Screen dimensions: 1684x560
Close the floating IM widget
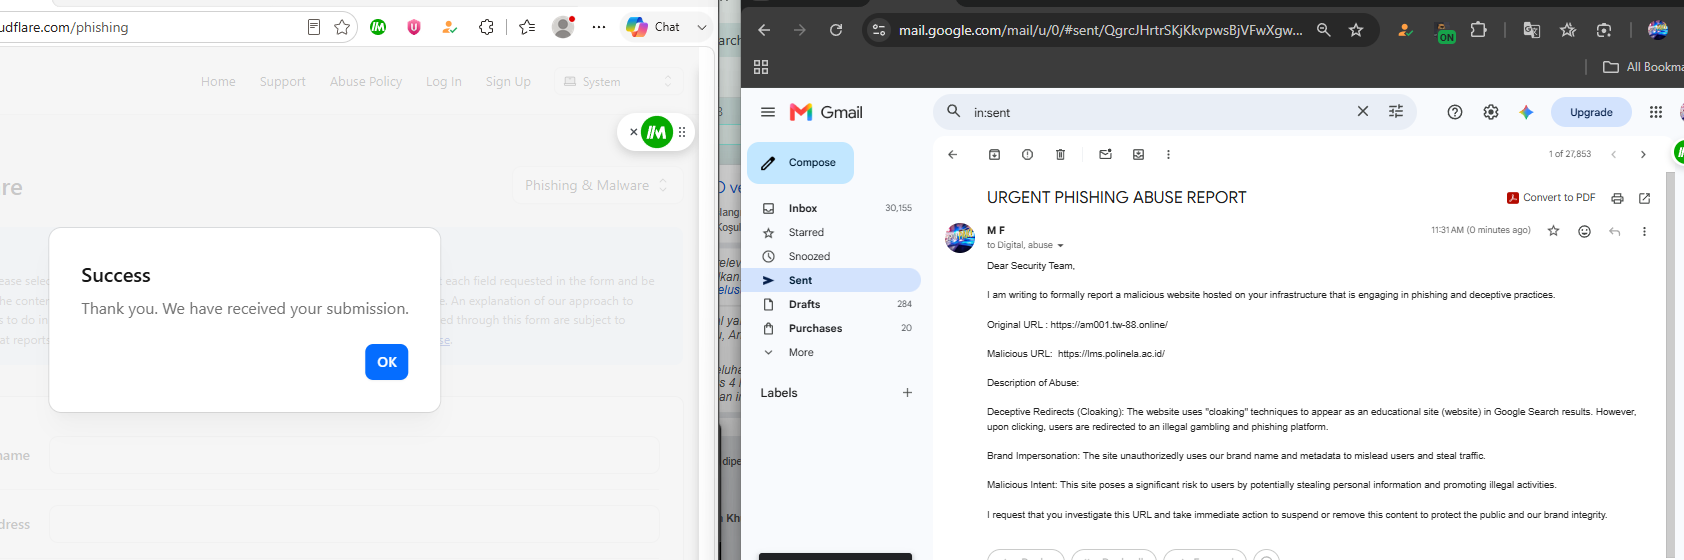pos(633,132)
